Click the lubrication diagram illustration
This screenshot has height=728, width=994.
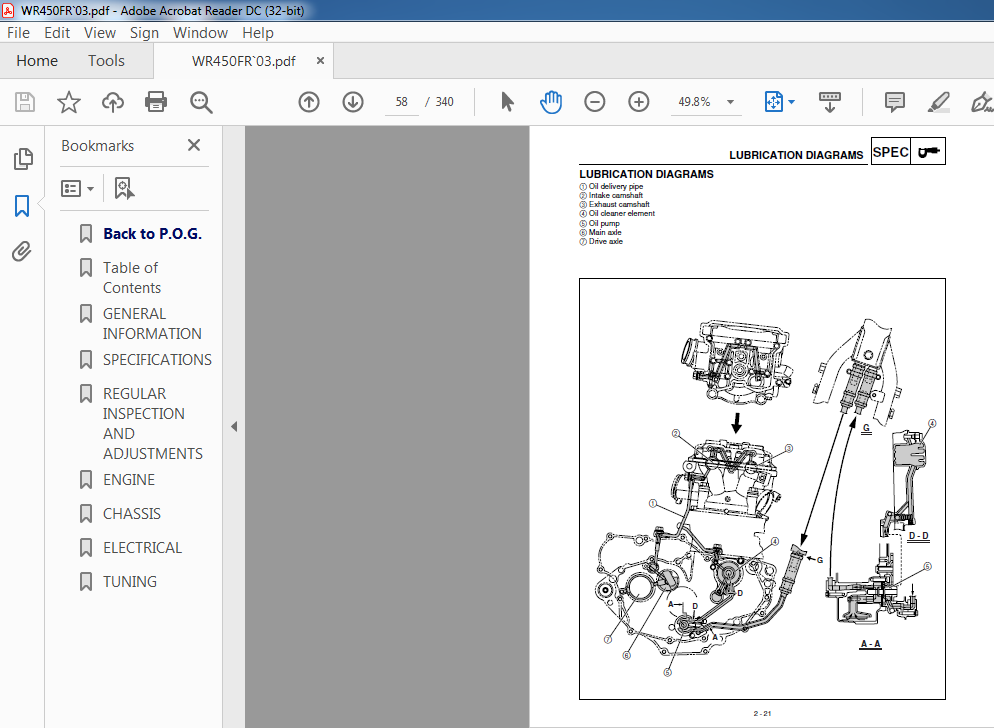[762, 489]
